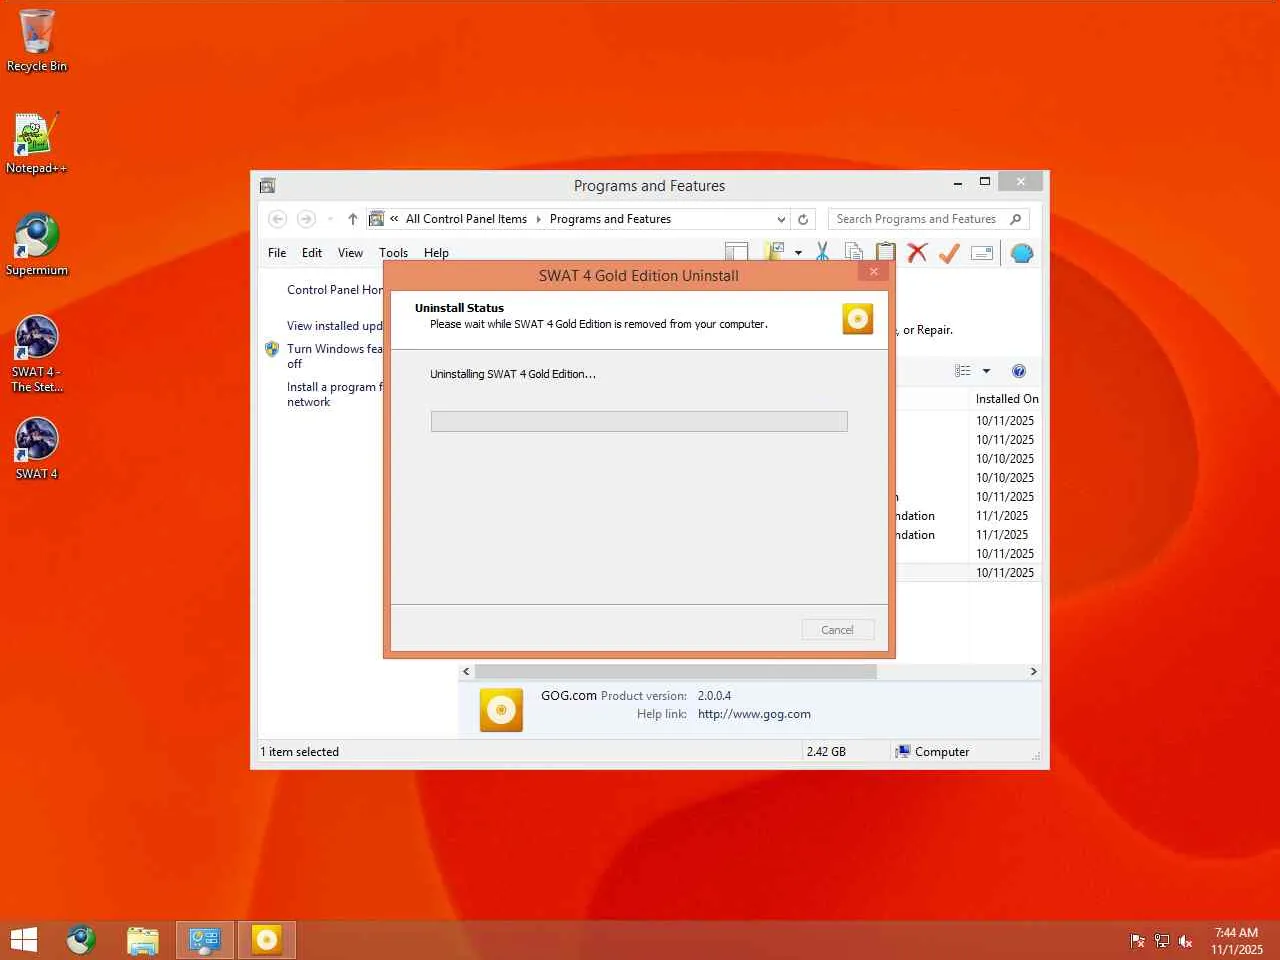Click the Windows Start button
The height and width of the screenshot is (960, 1280).
[x=24, y=940]
